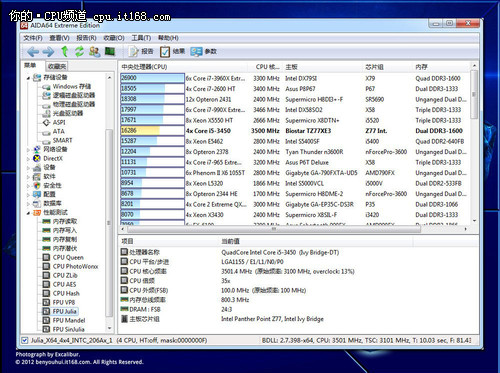
Task: Click the 结果 Results toolbar button
Action: click(173, 51)
